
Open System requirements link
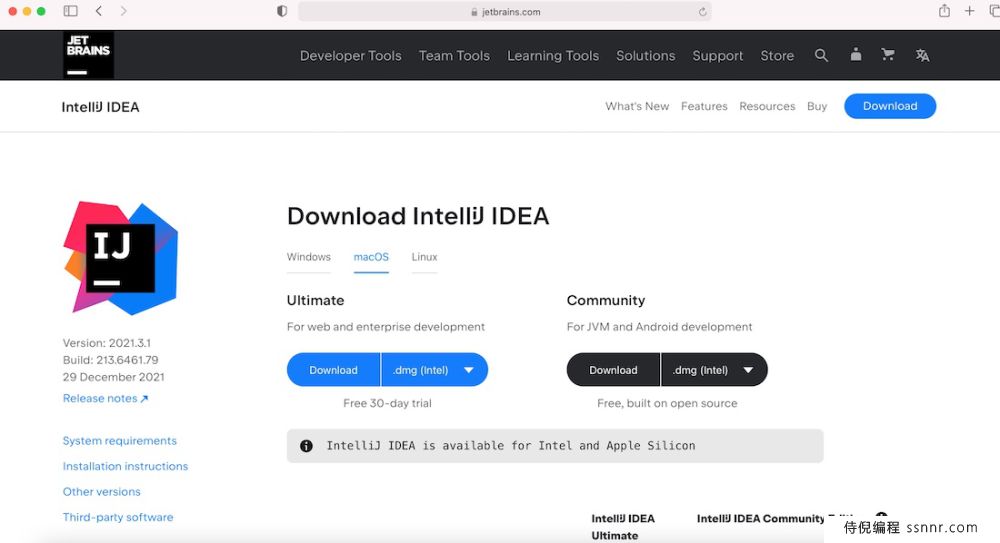point(120,441)
